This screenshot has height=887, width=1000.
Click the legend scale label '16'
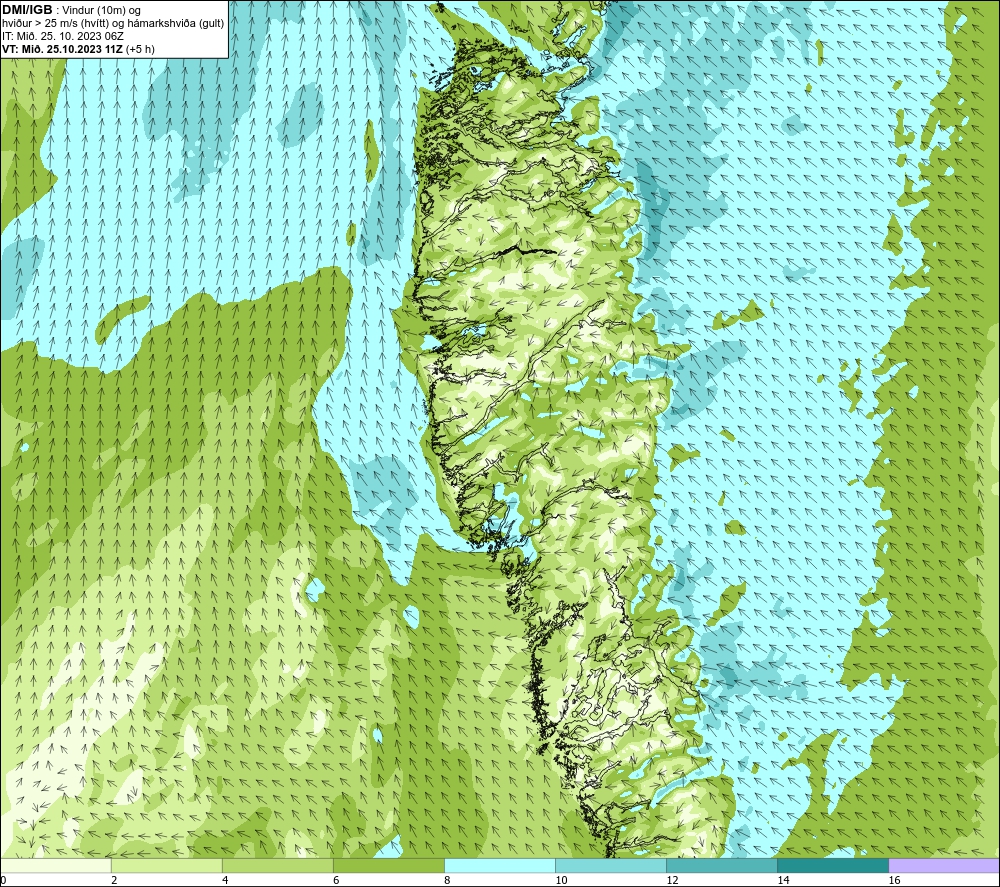894,880
